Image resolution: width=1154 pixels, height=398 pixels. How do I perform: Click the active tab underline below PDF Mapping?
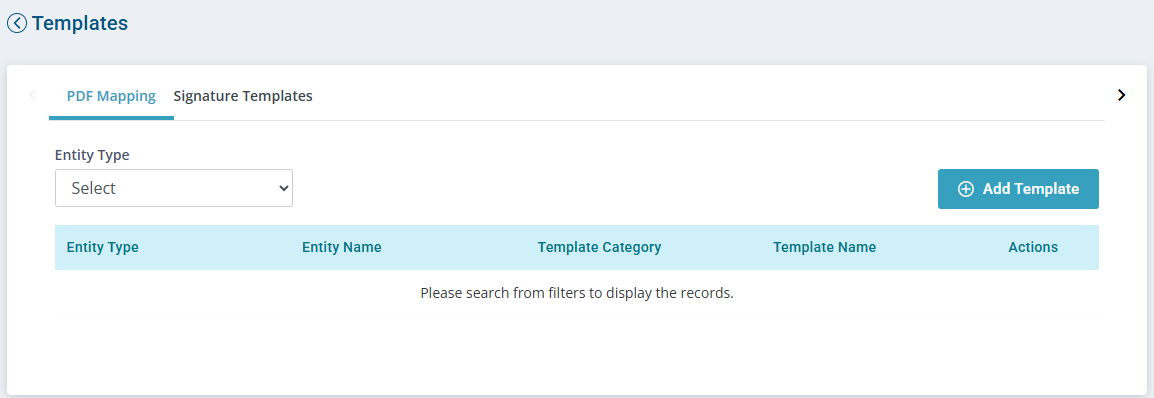(111, 118)
